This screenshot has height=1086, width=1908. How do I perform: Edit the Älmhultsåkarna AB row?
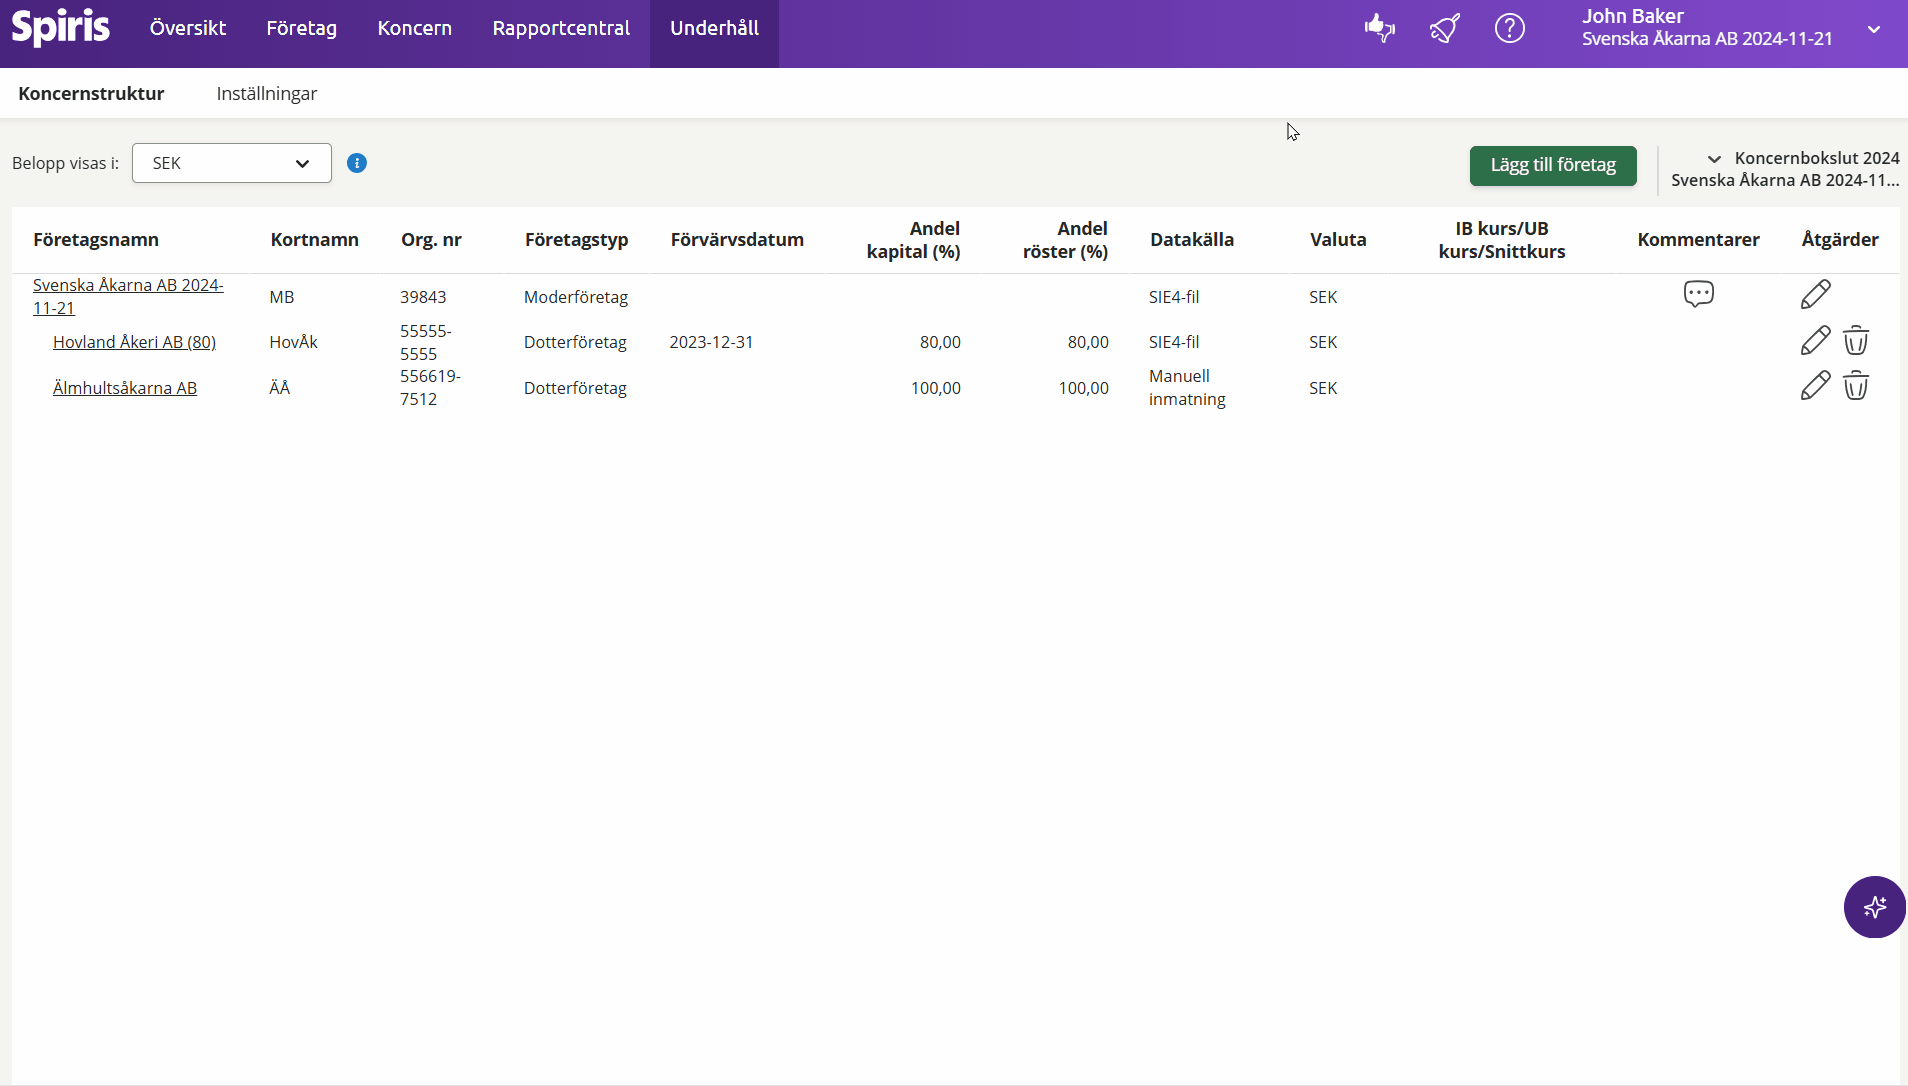(x=1815, y=386)
